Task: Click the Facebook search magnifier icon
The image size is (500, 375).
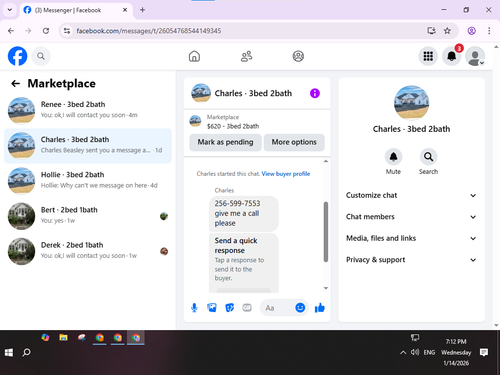Action: [41, 56]
